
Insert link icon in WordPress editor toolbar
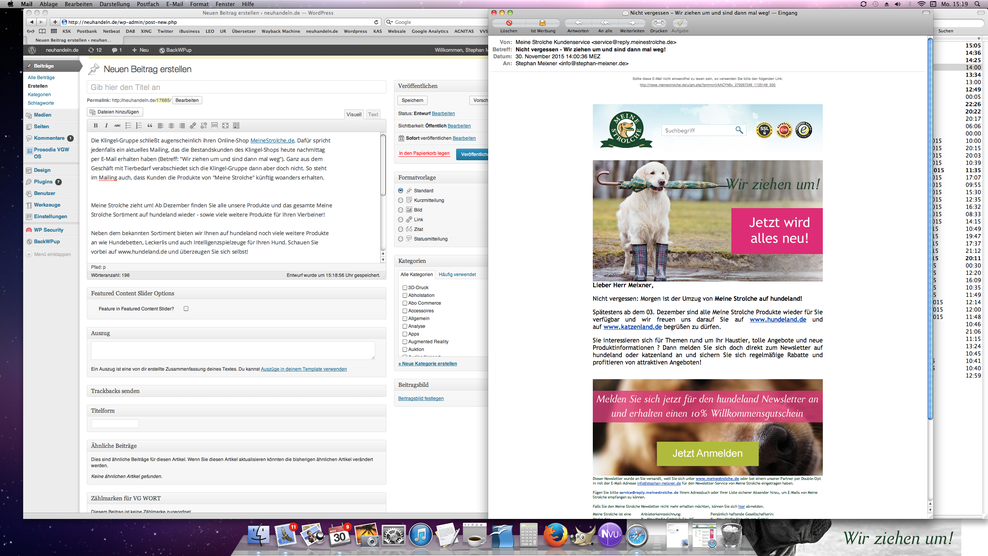[193, 125]
